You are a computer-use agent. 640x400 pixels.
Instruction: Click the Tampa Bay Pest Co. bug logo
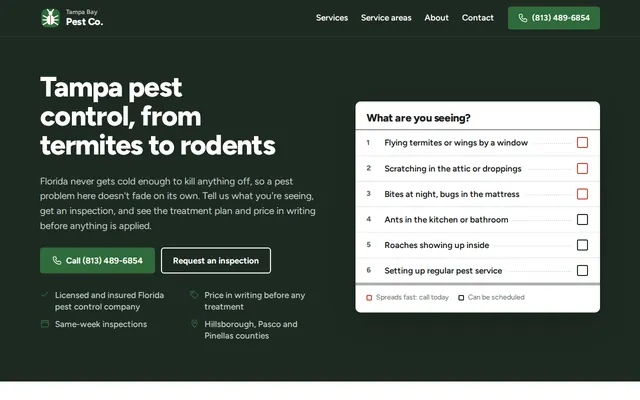(x=50, y=18)
